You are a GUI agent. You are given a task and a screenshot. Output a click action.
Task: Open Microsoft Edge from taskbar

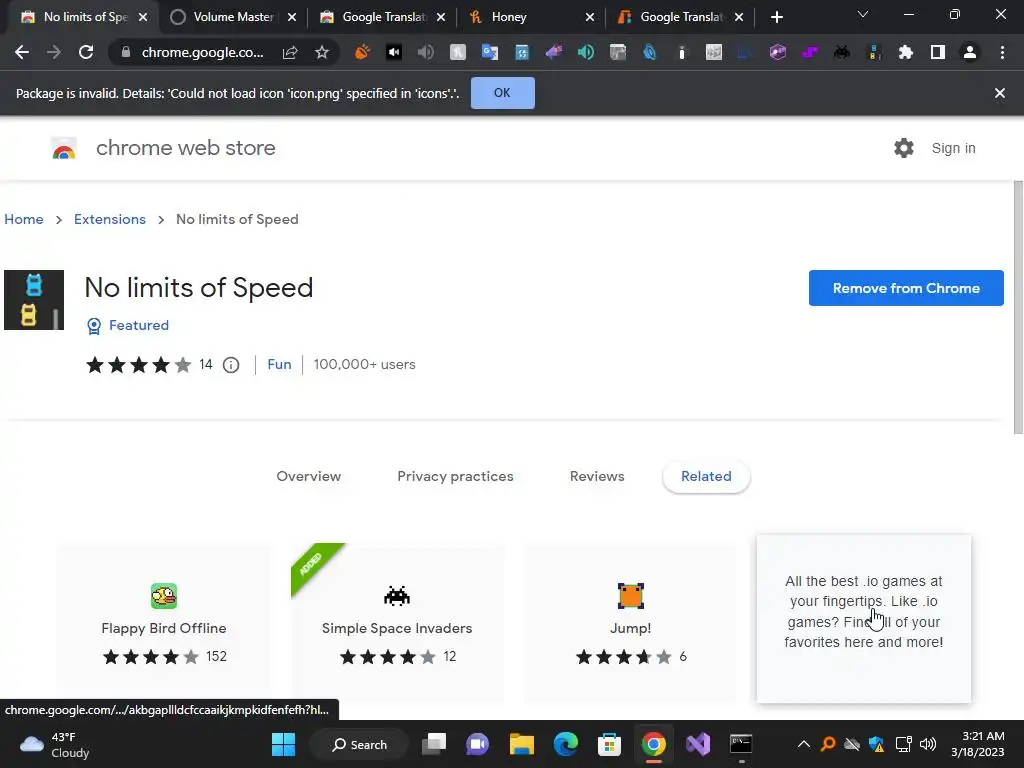(566, 744)
